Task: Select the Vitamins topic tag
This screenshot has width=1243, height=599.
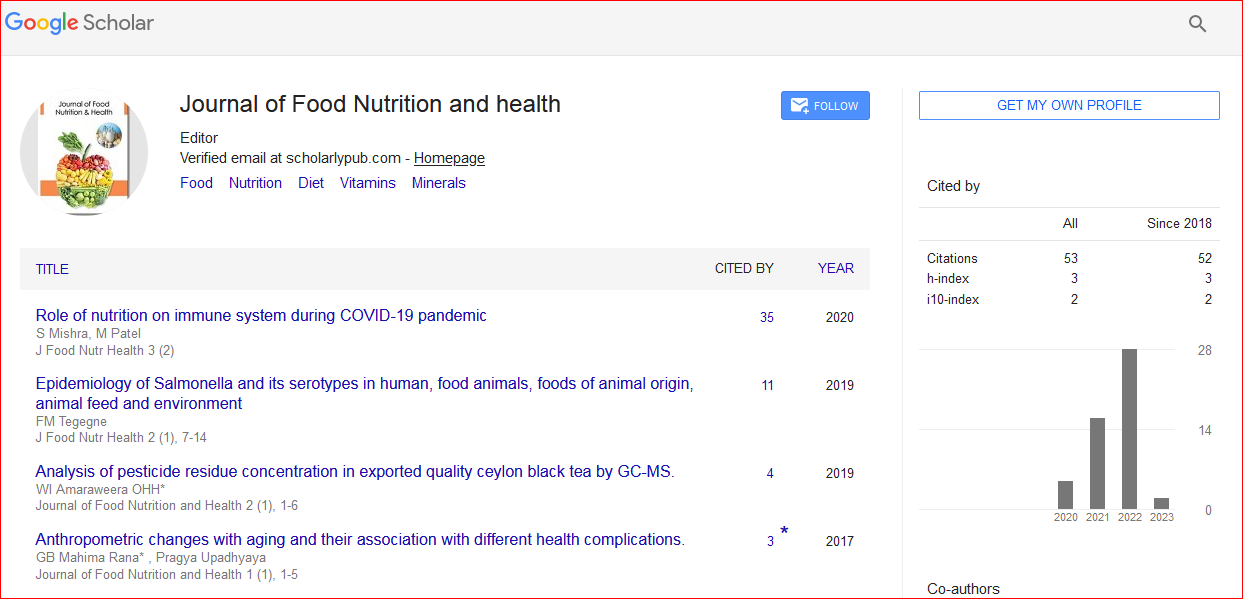Action: (367, 183)
